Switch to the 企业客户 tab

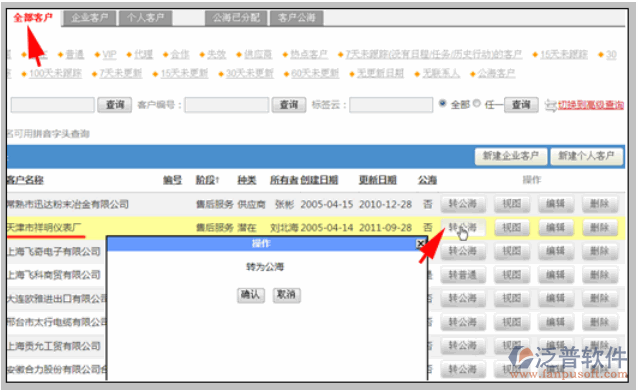(90, 18)
